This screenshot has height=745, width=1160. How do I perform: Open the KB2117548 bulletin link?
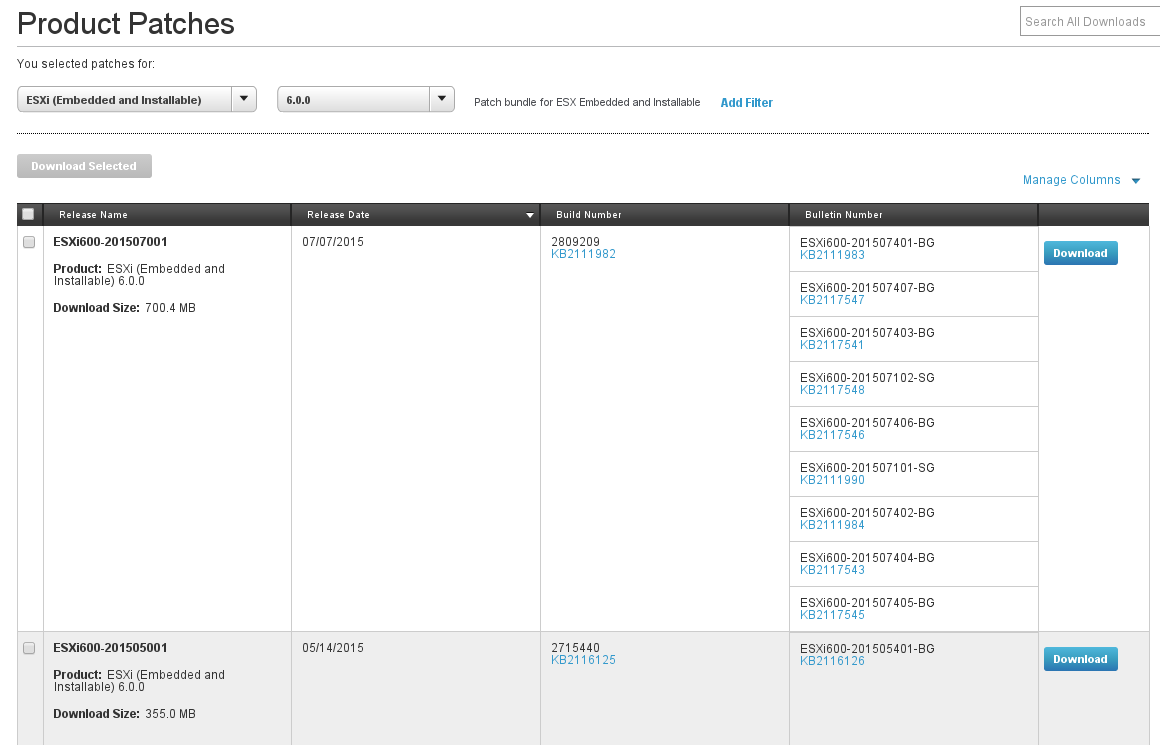(832, 391)
